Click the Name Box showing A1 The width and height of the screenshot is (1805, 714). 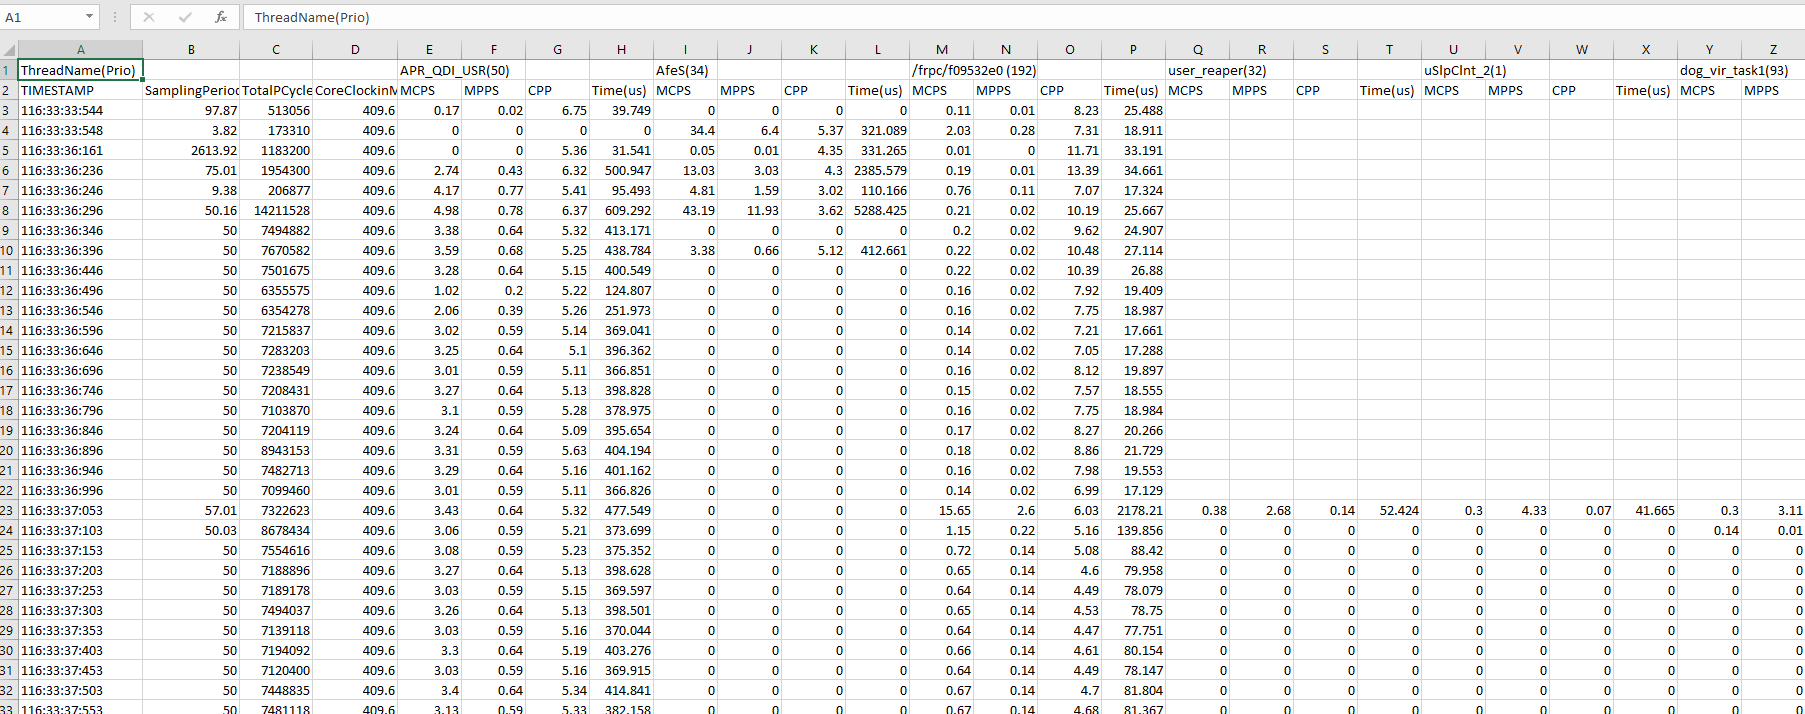[41, 17]
